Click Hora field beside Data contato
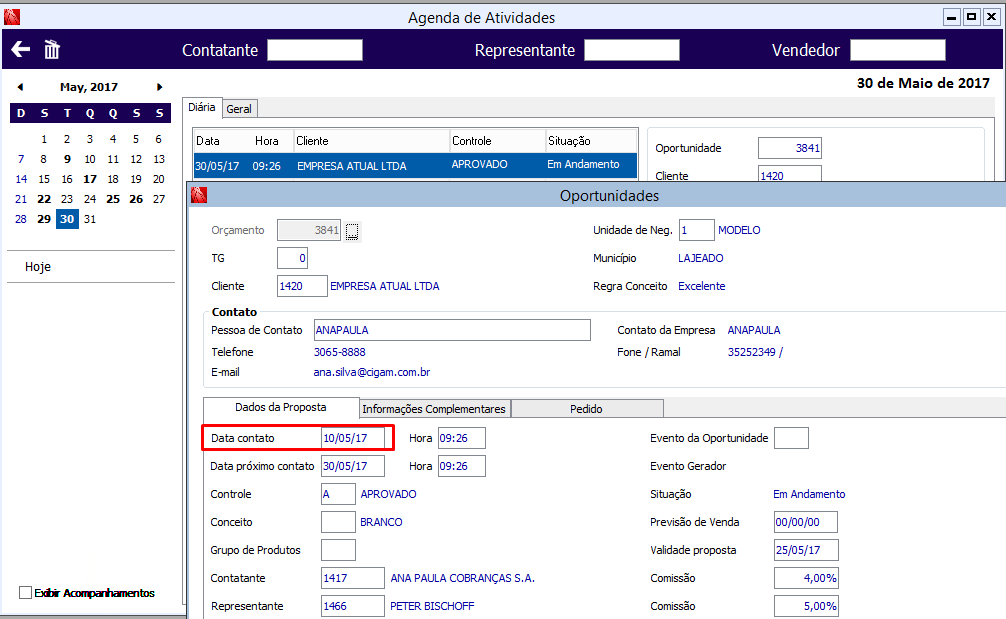The width and height of the screenshot is (1006, 619). point(462,438)
